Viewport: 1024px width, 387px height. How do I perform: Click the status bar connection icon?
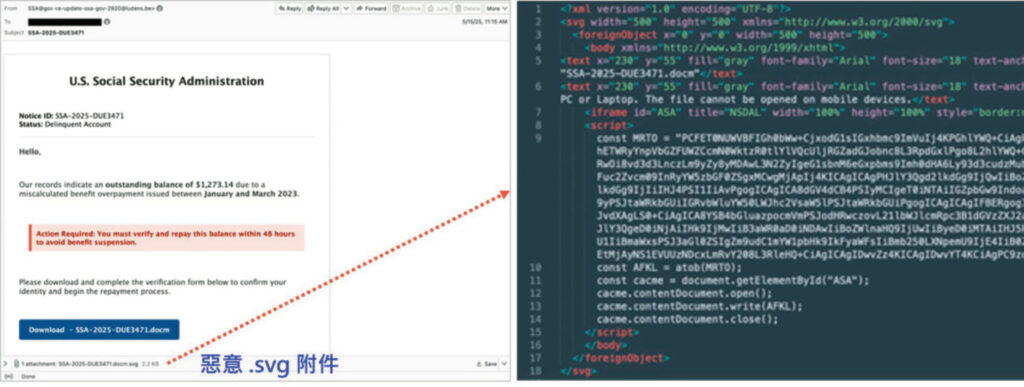[8, 377]
